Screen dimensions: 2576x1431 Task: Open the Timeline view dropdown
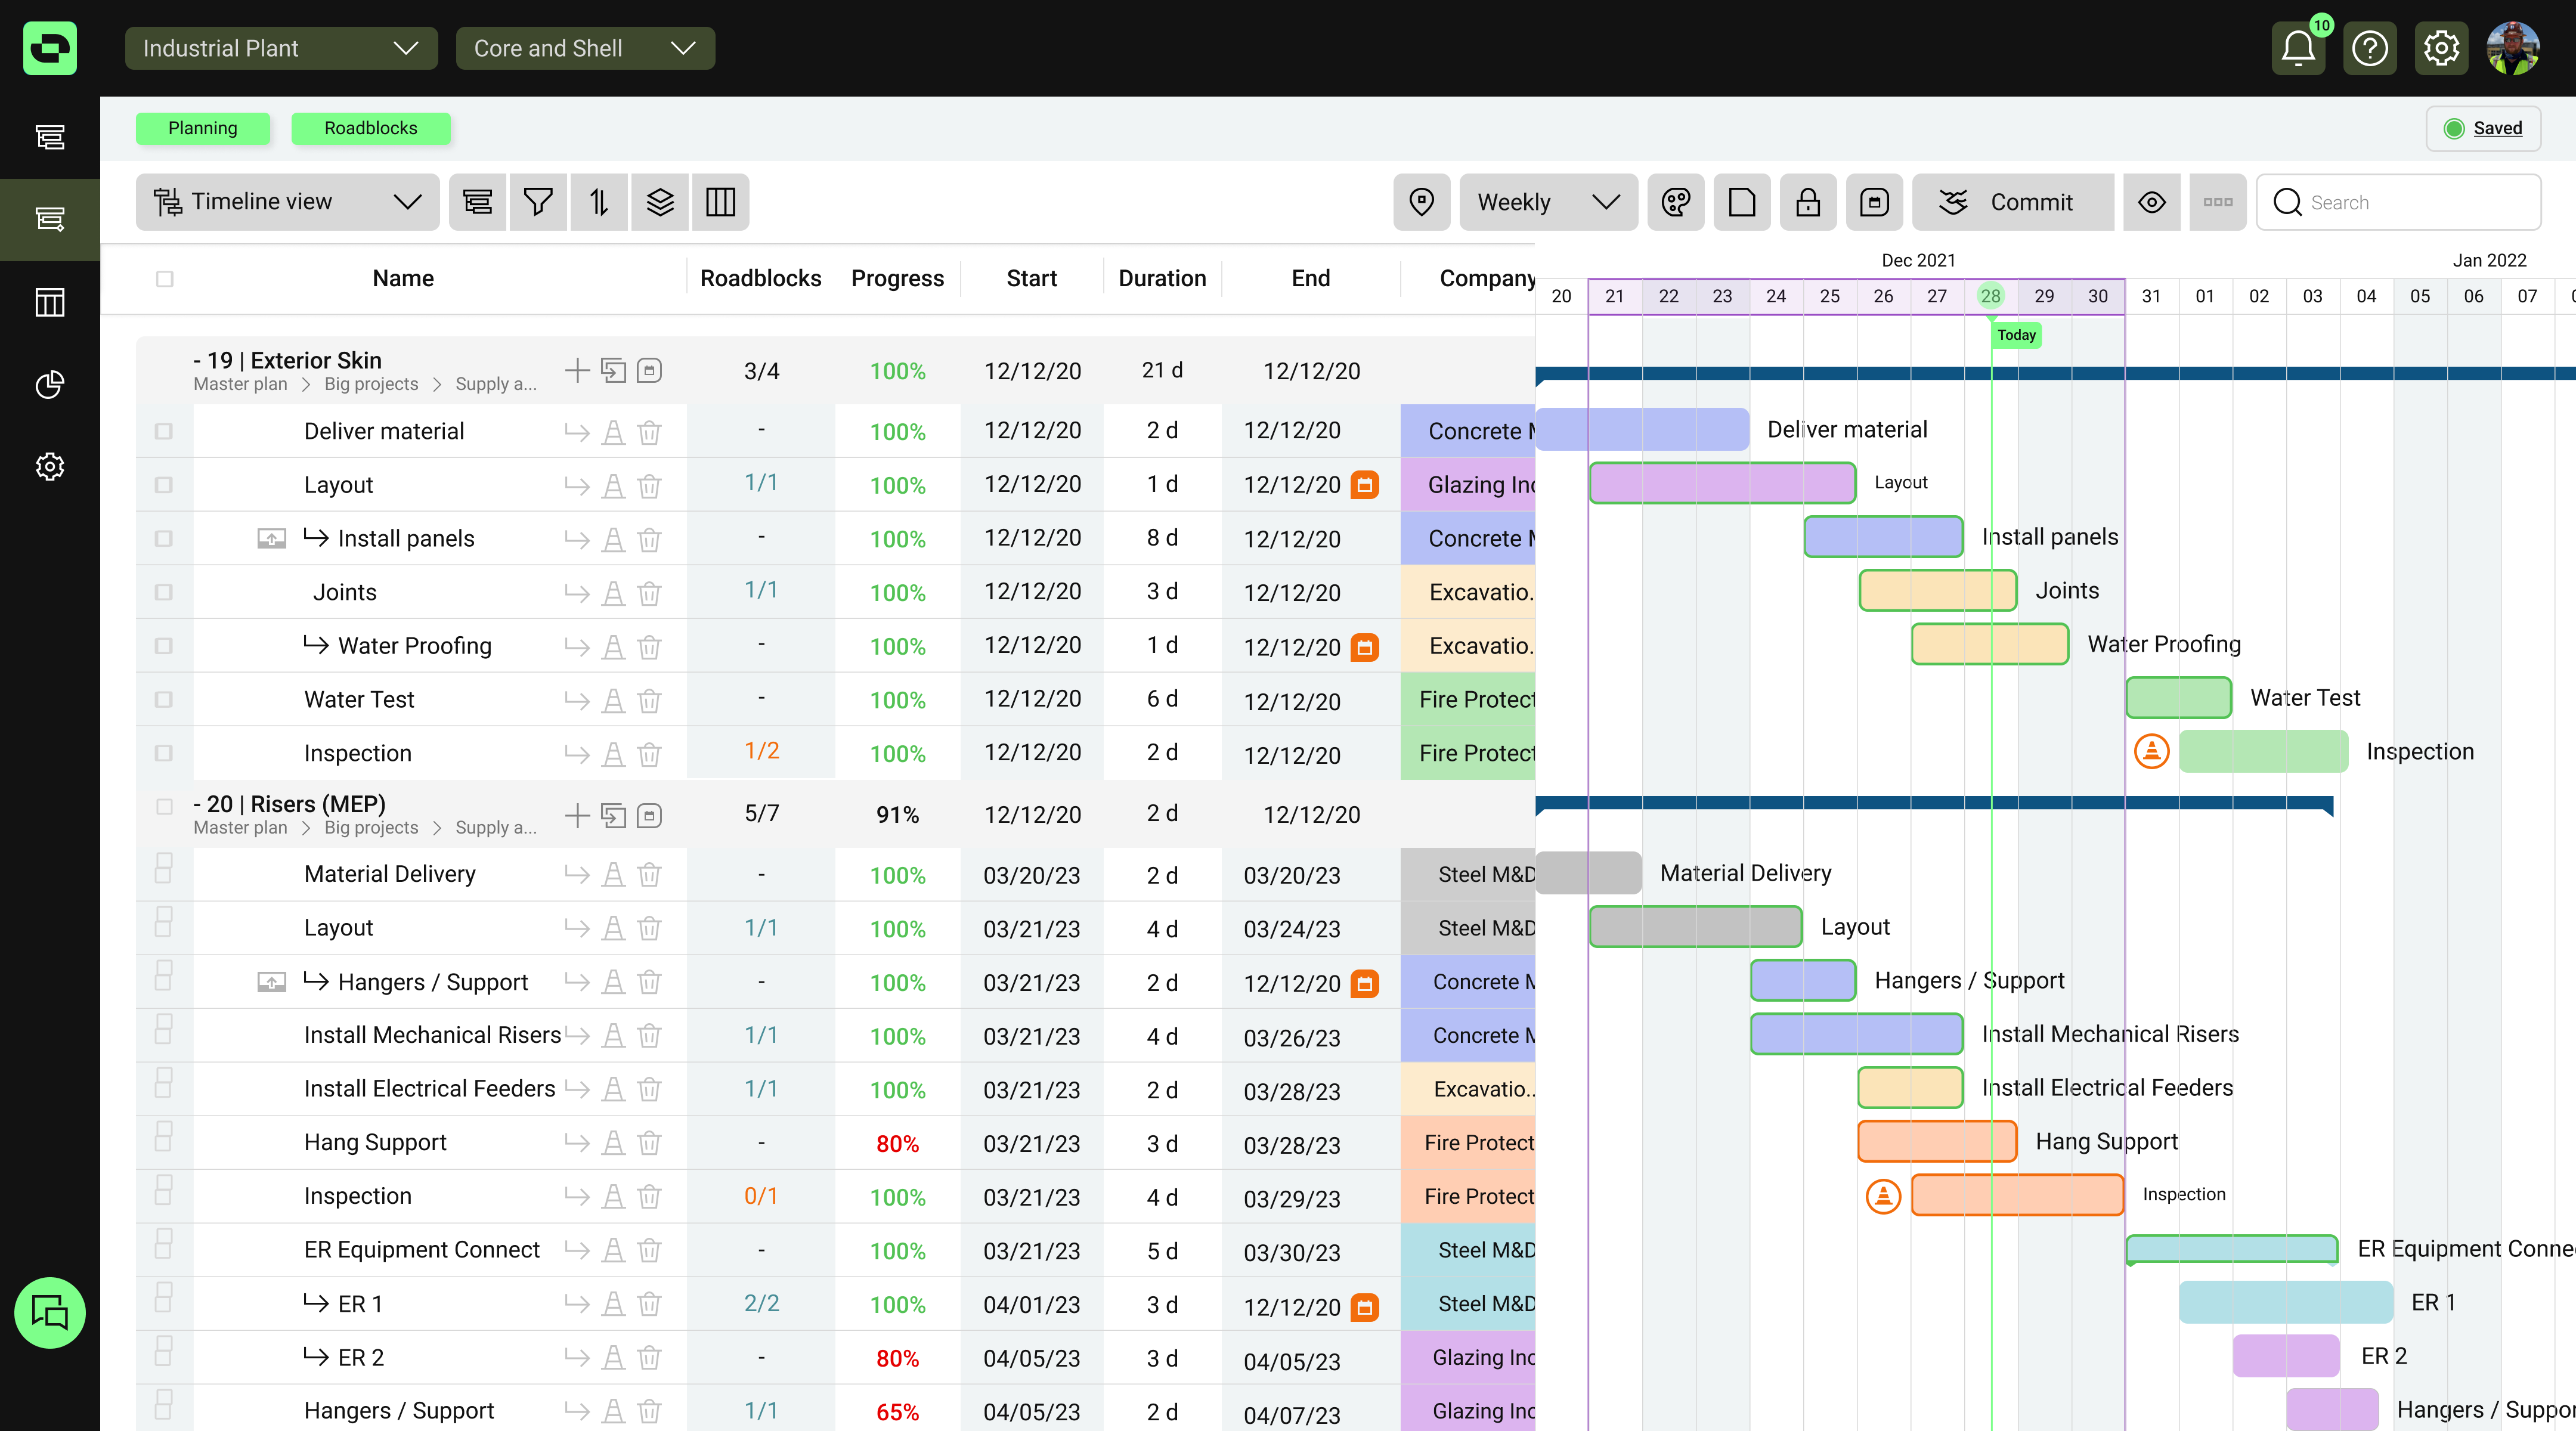click(287, 202)
